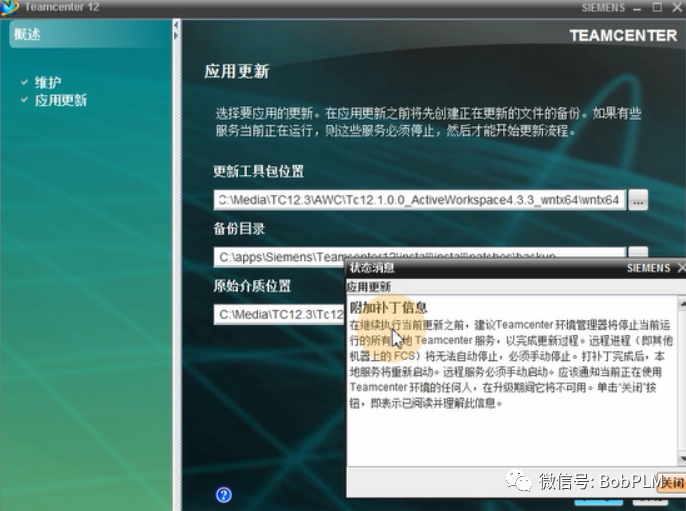The width and height of the screenshot is (686, 511).
Task: Browse for the update kit location
Action: 638,200
